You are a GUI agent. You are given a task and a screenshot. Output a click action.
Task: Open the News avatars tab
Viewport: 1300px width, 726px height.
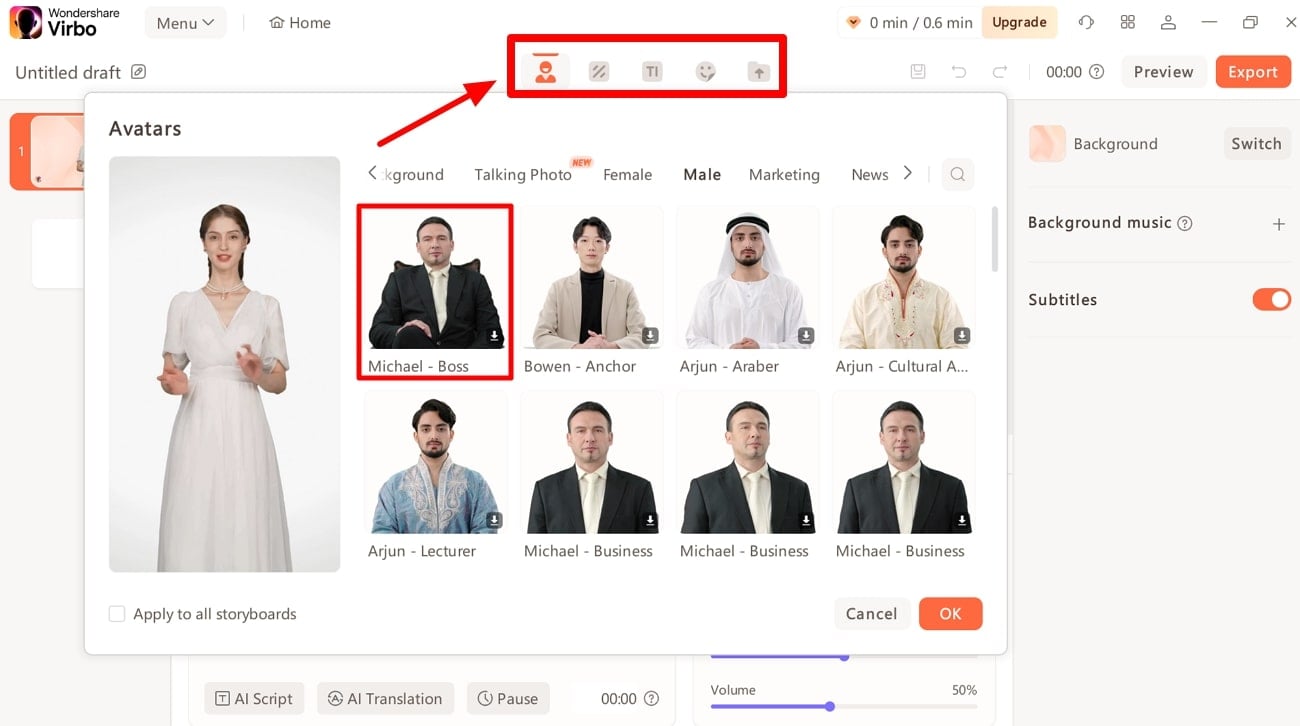click(x=870, y=174)
